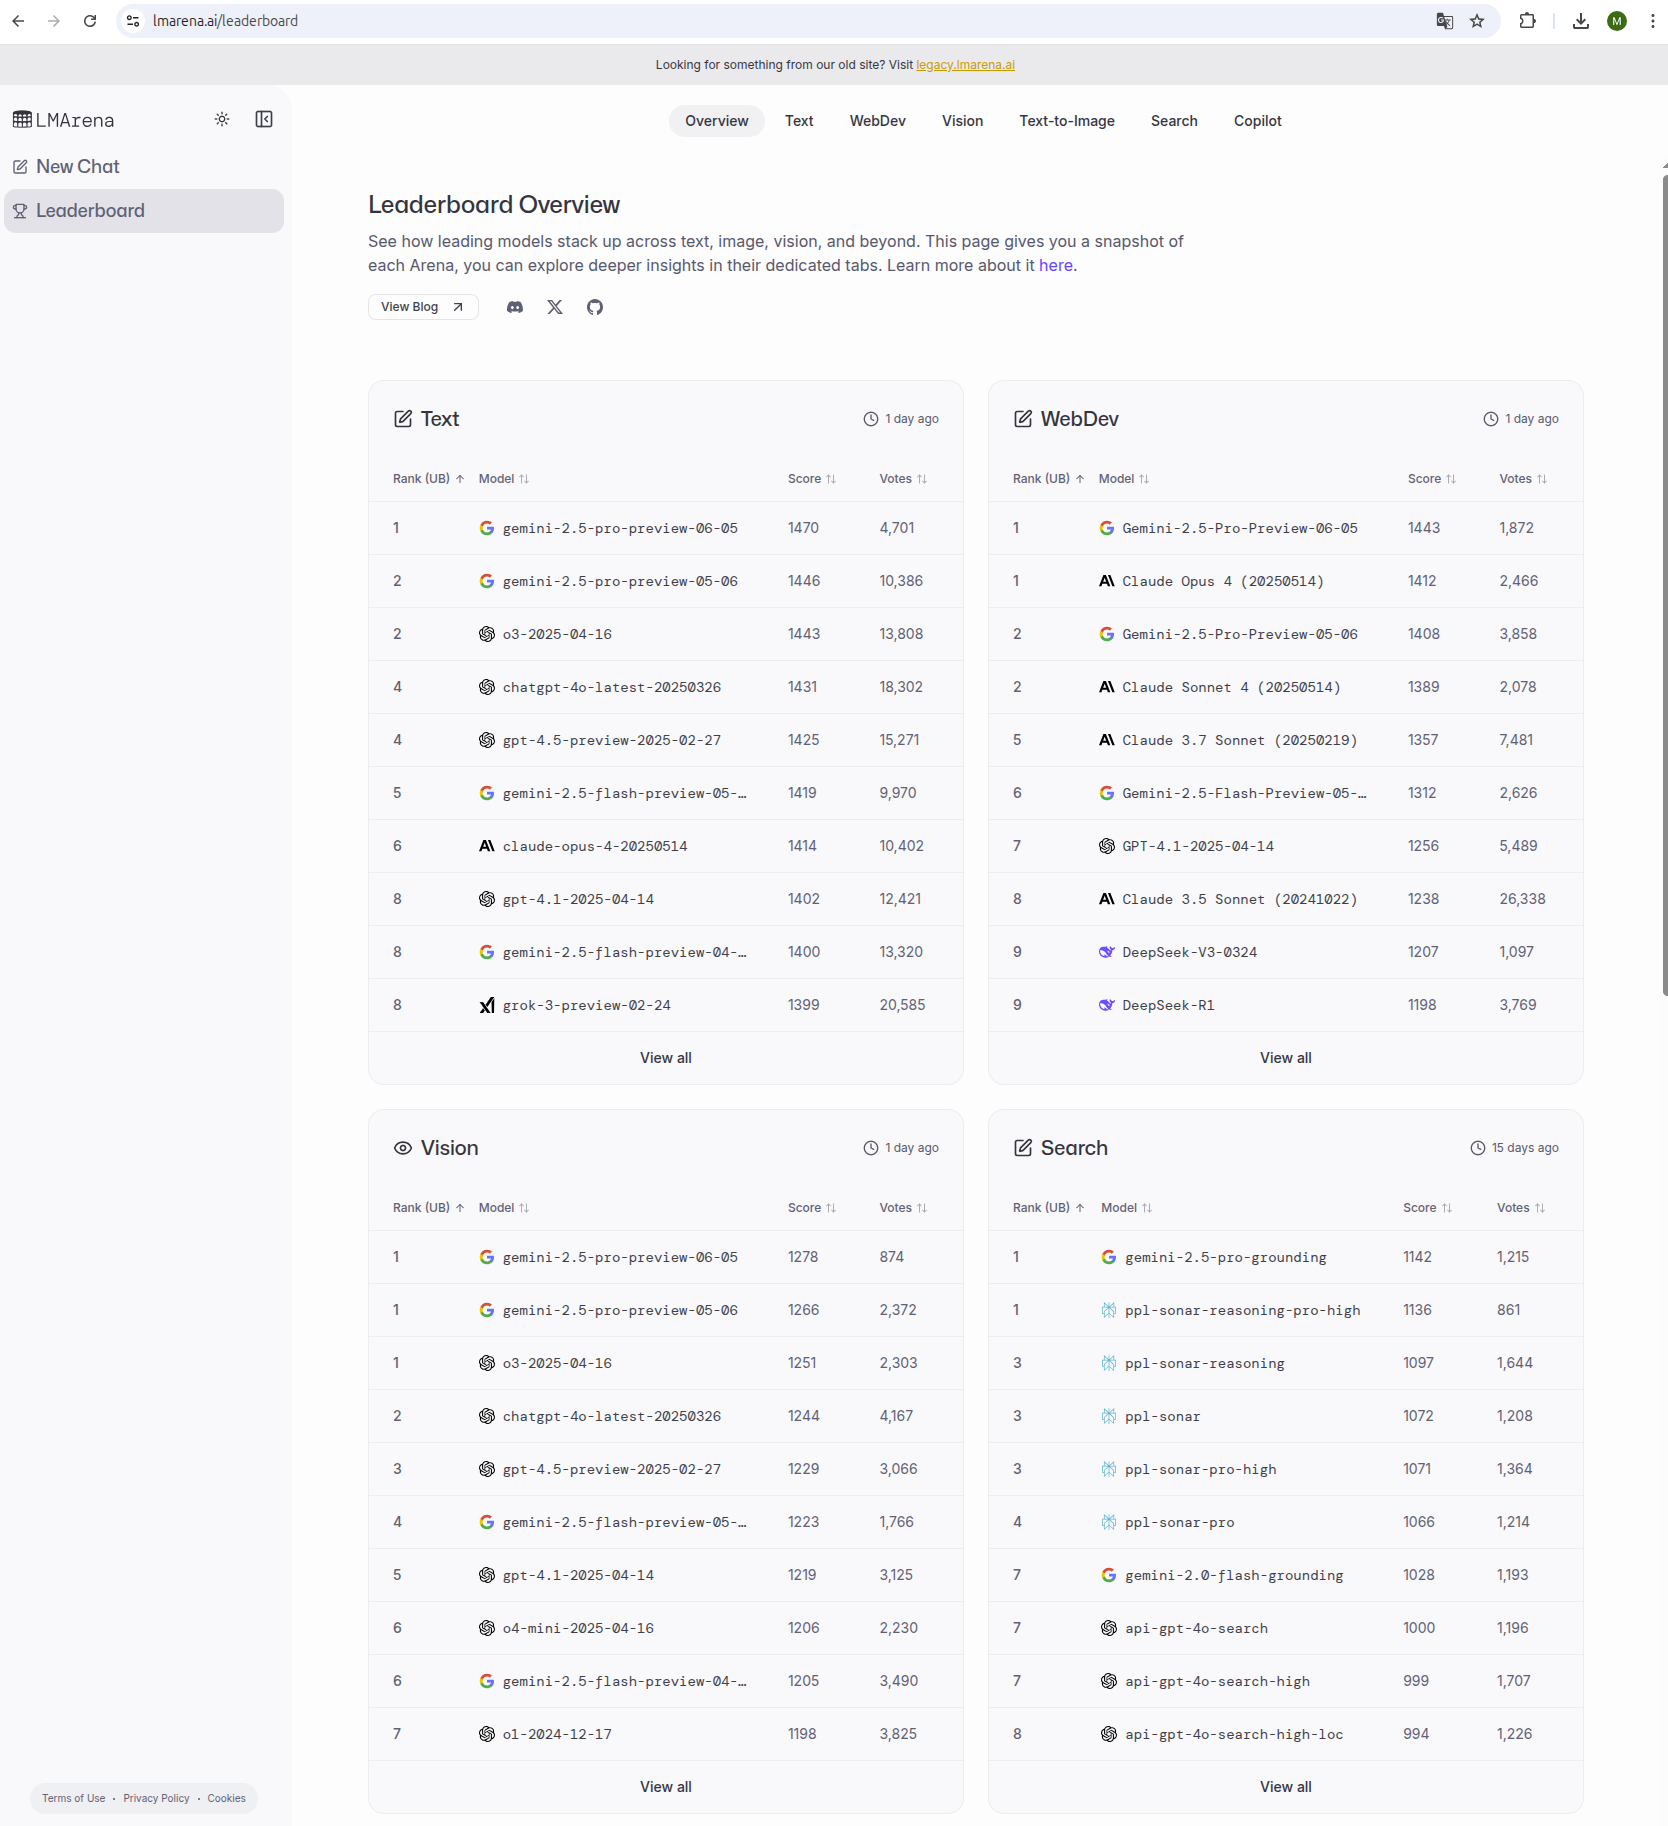
Task: Click Google icon beside gemini-2.5-pro-grounding
Action: pyautogui.click(x=1109, y=1257)
